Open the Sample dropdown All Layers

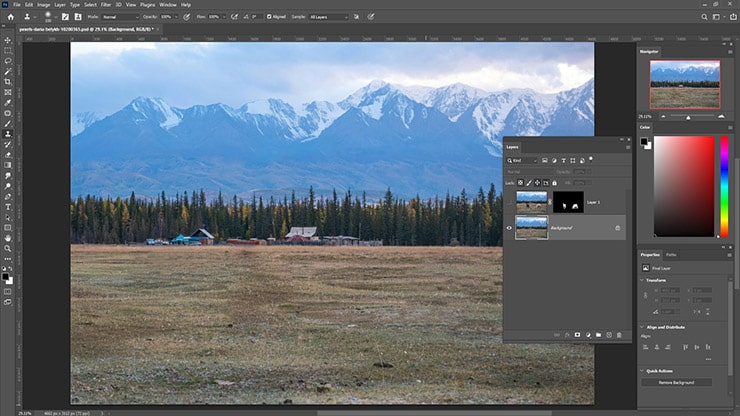tap(328, 17)
